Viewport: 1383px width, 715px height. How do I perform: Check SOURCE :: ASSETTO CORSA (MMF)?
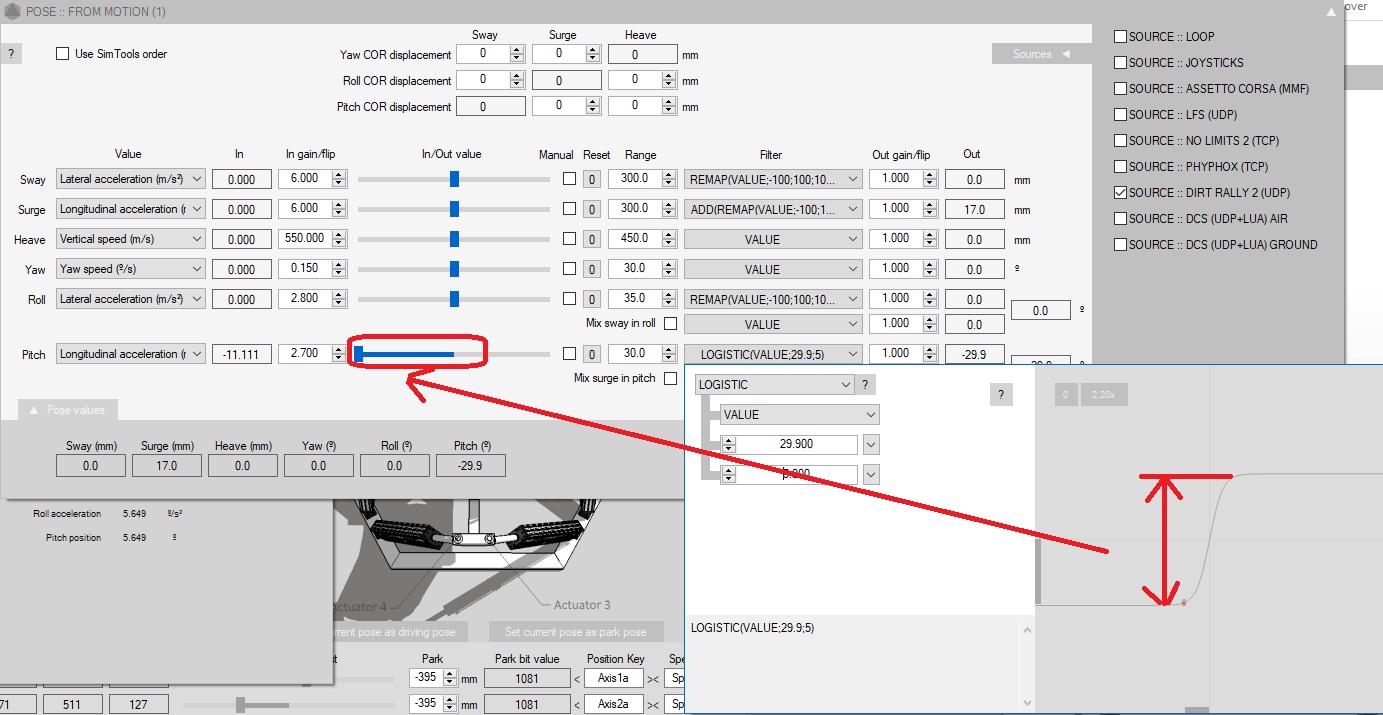tap(1120, 89)
